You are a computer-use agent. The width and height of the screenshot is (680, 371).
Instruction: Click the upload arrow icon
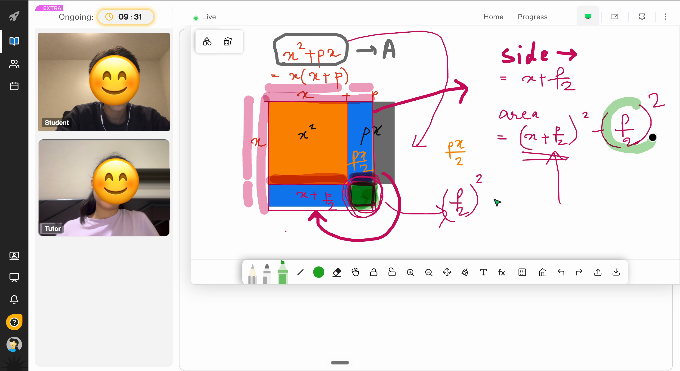[x=598, y=272]
